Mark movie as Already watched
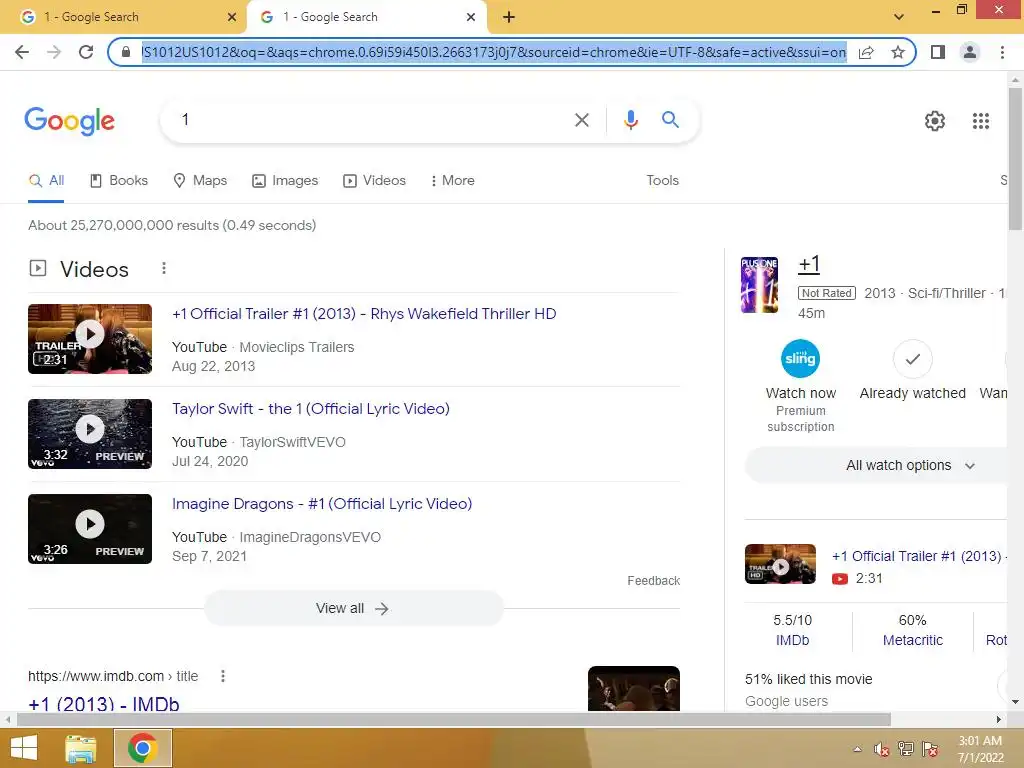The height and width of the screenshot is (768, 1024). (912, 359)
